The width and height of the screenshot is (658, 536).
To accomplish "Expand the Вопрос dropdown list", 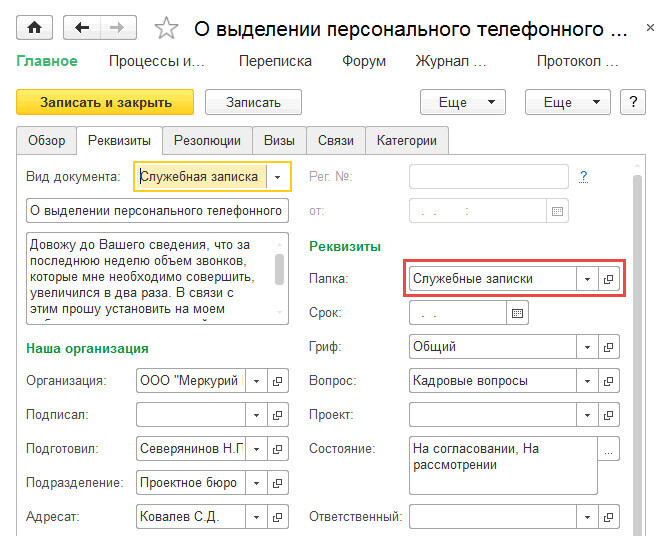I will 587,381.
